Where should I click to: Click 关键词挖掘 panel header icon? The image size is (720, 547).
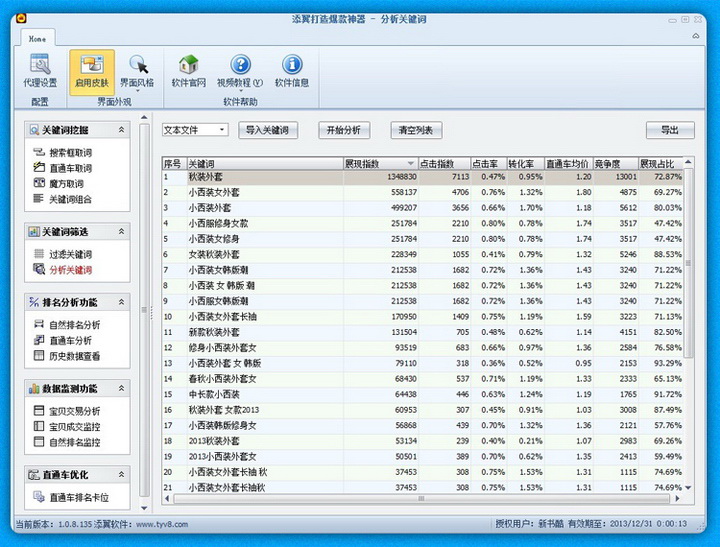pyautogui.click(x=34, y=130)
